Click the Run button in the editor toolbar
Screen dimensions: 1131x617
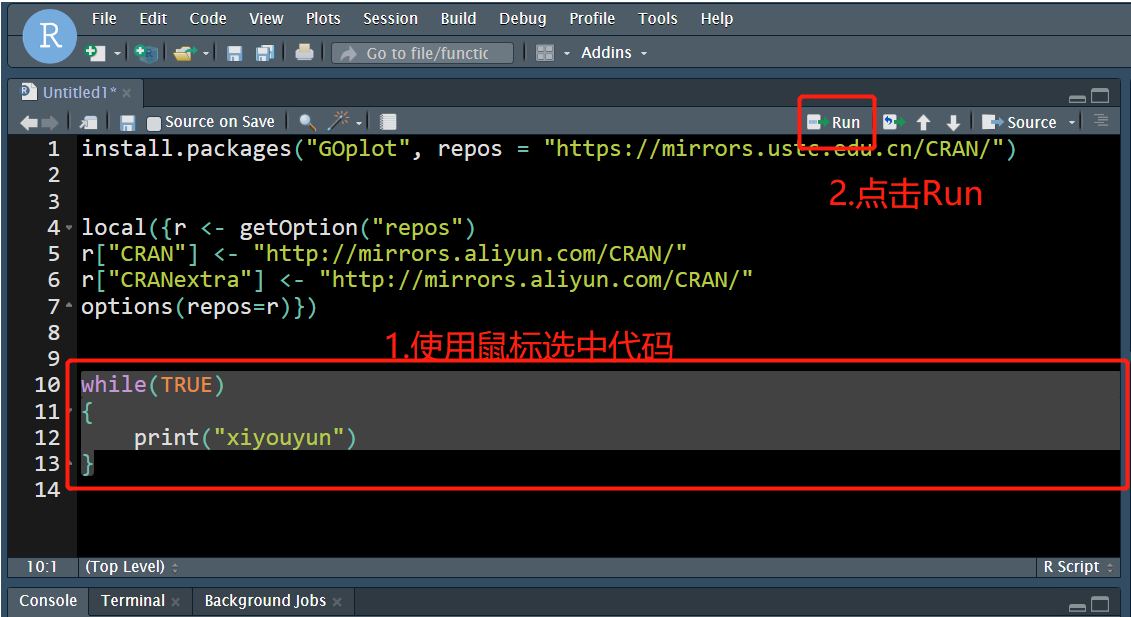pos(835,122)
